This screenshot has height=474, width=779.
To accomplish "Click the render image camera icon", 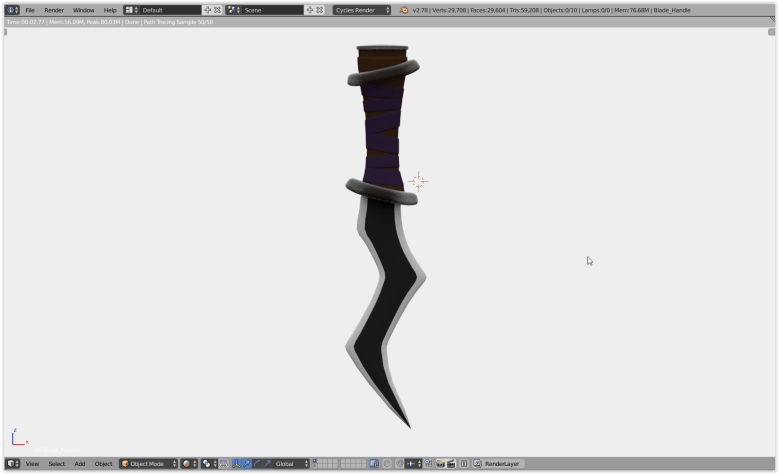I will (x=440, y=464).
